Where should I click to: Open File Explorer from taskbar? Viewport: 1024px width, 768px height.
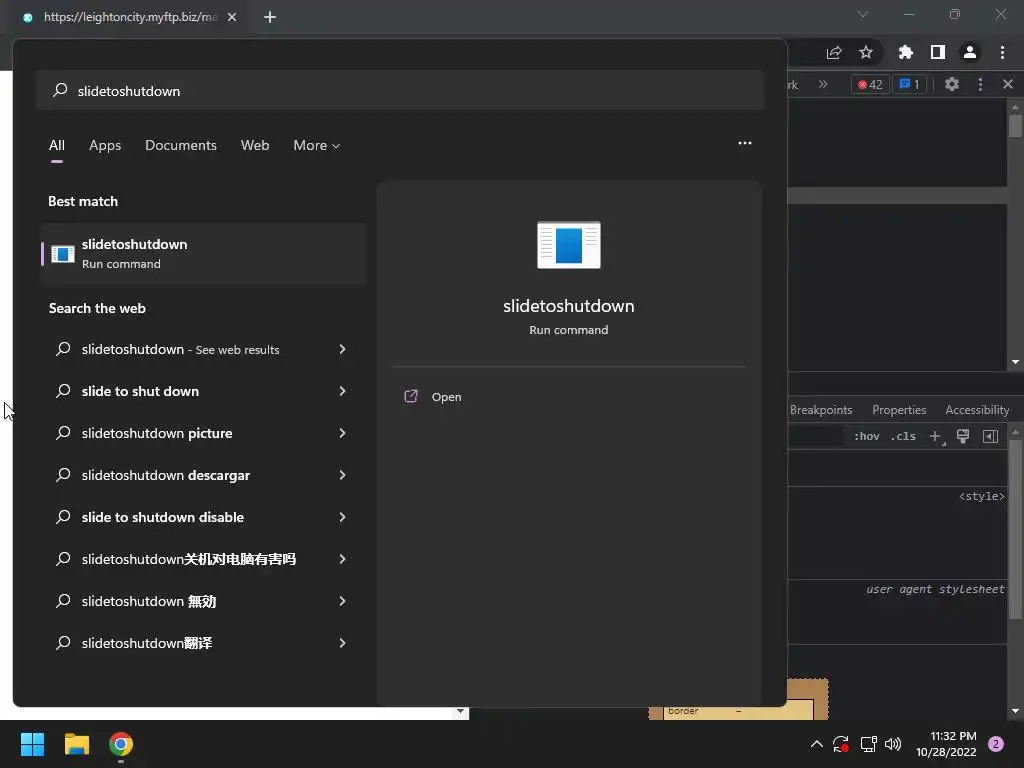point(76,744)
